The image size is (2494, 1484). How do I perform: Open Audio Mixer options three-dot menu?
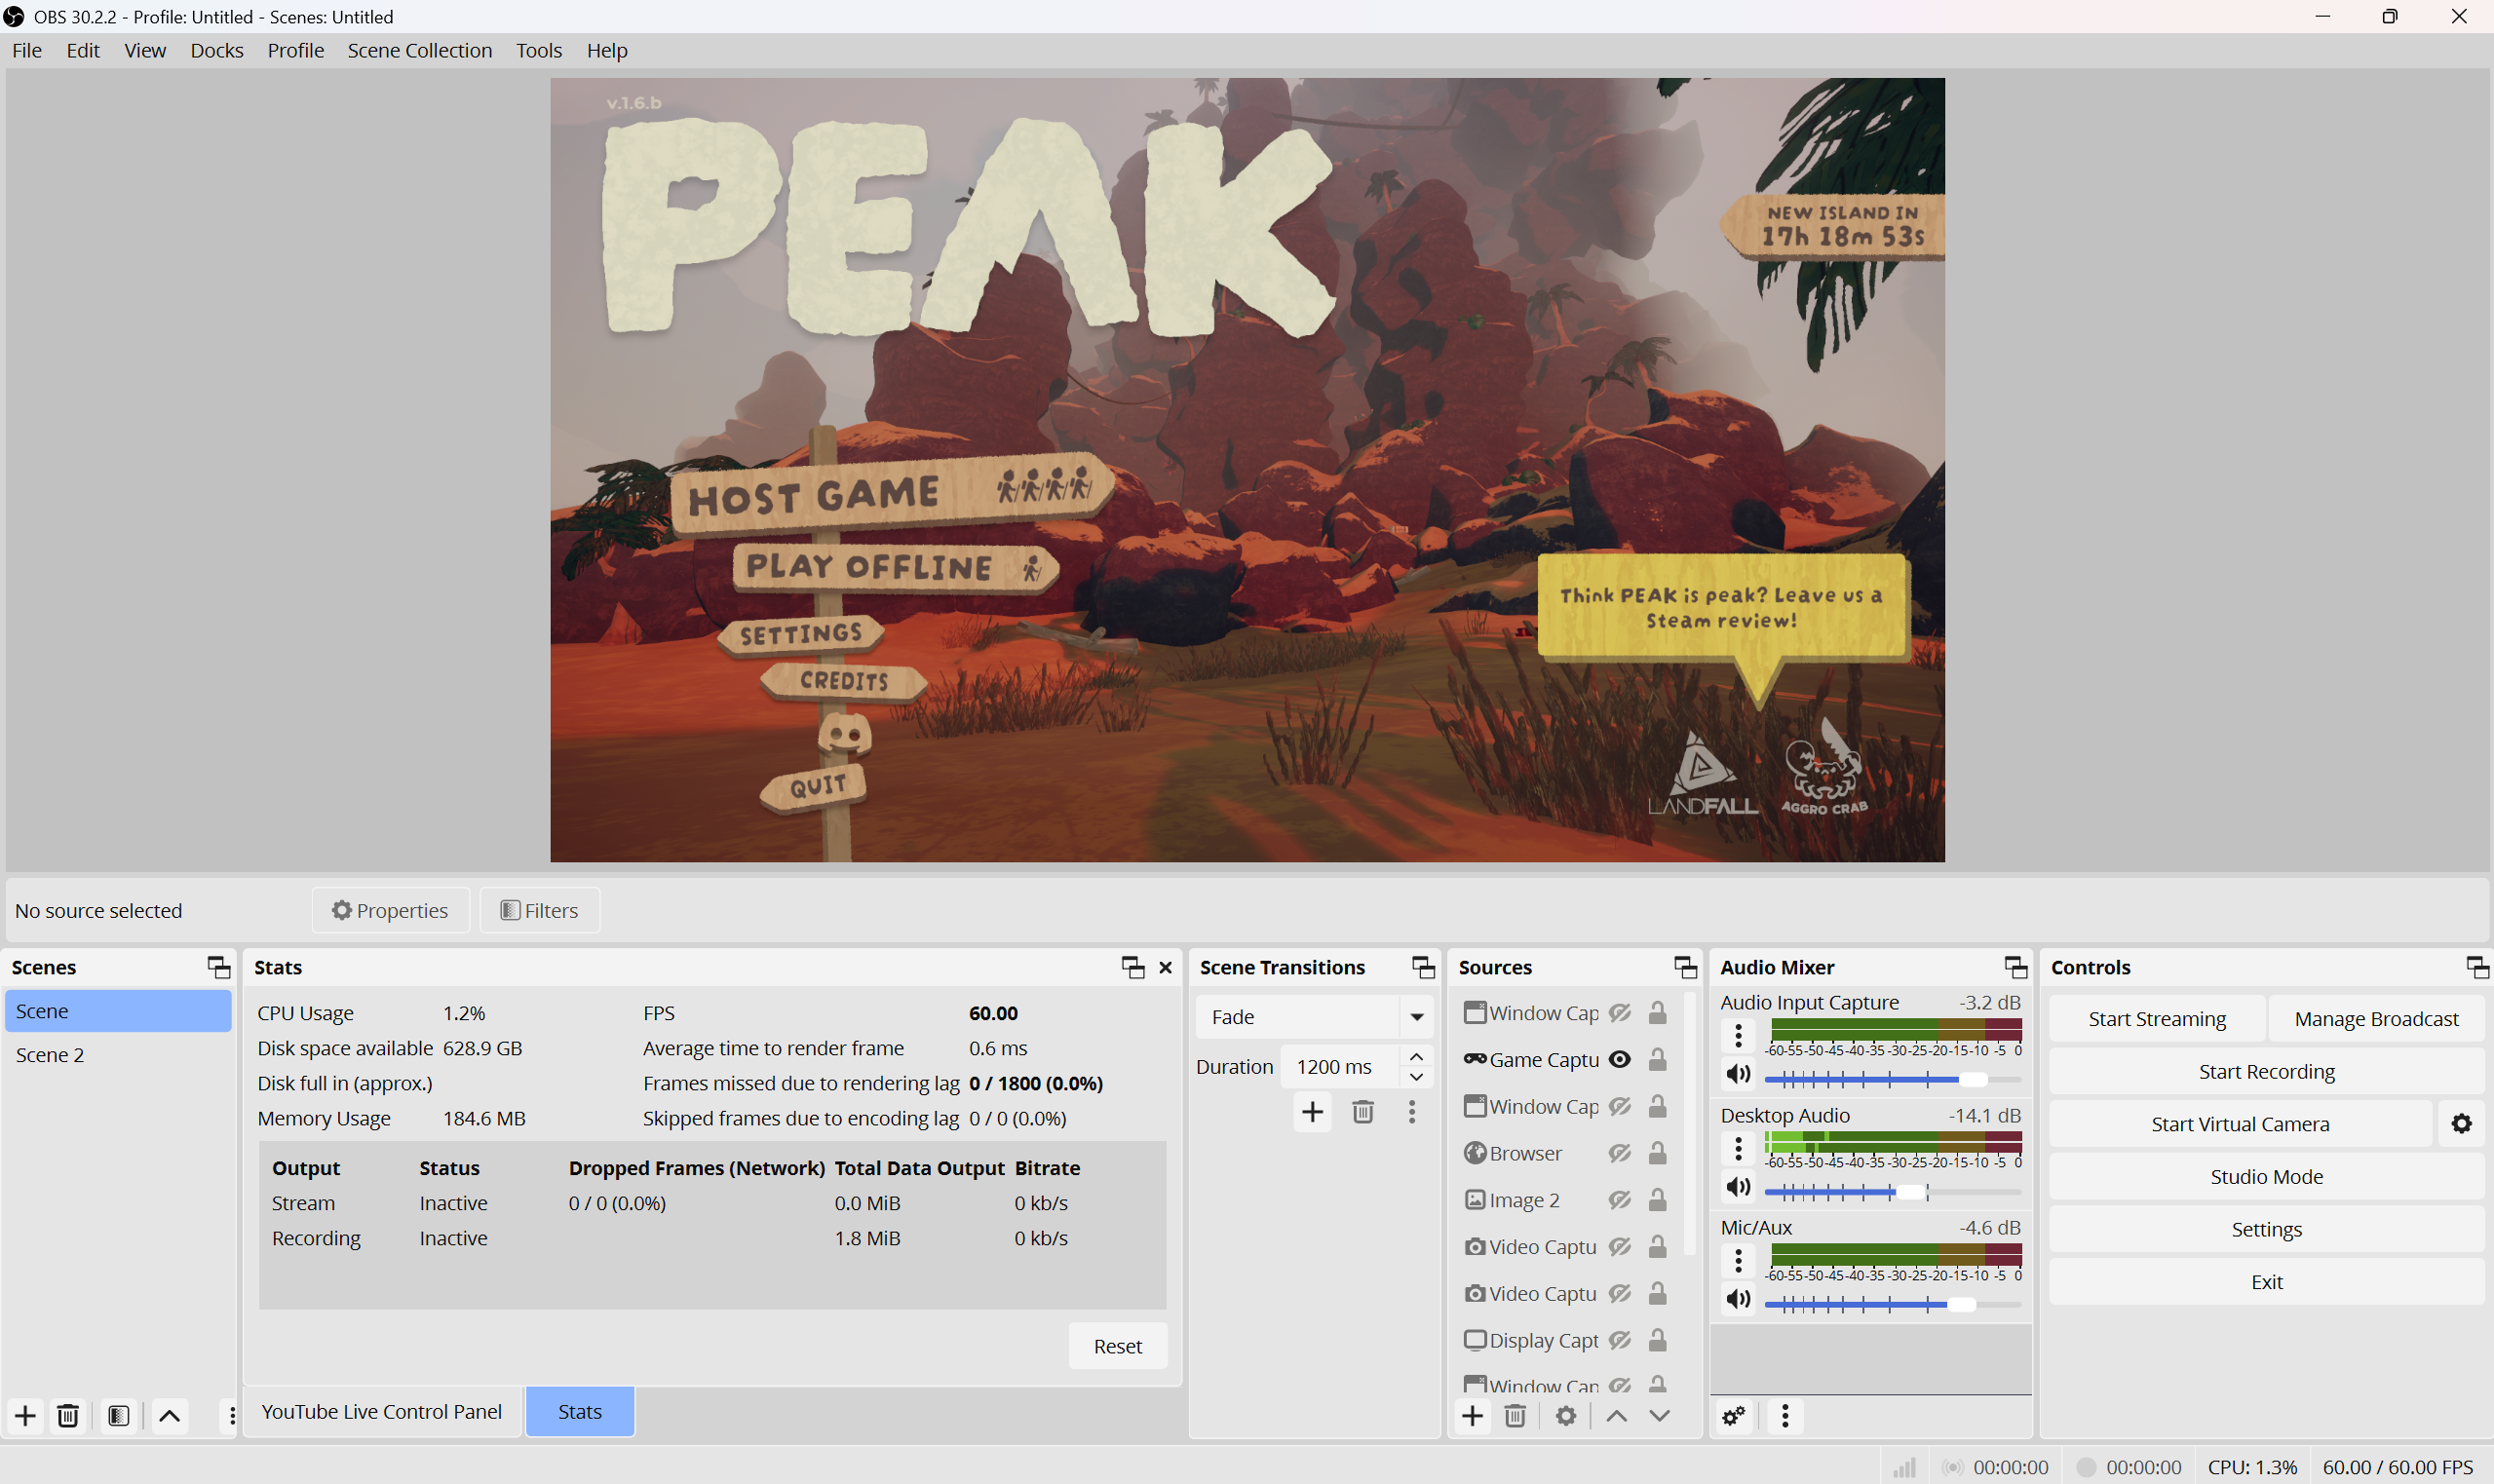[1785, 1416]
